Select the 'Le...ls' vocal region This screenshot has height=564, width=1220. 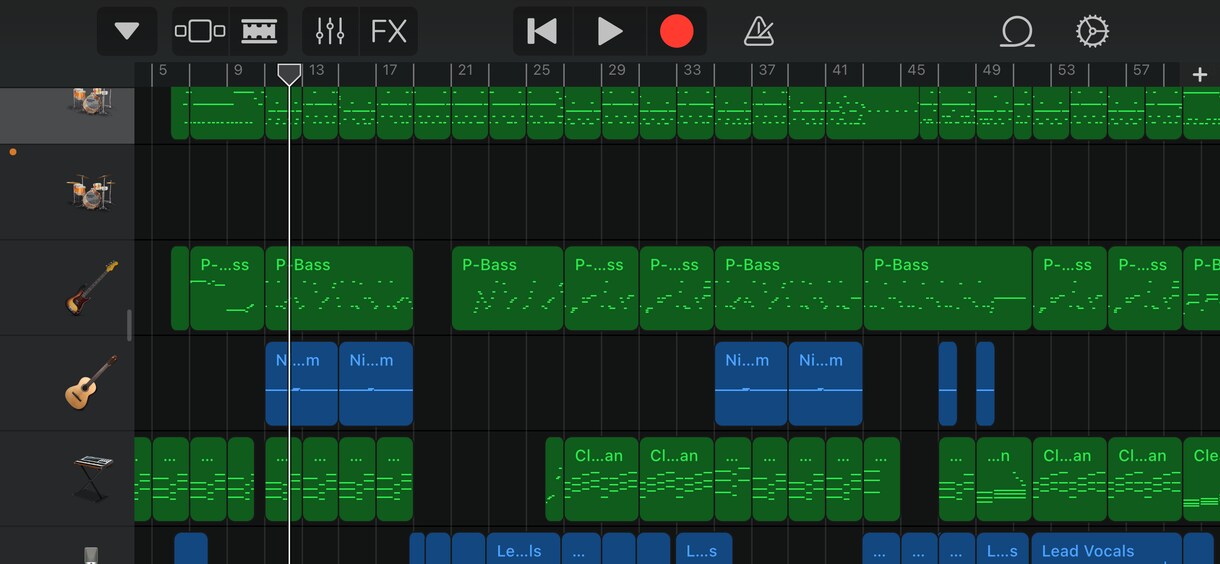pos(522,549)
